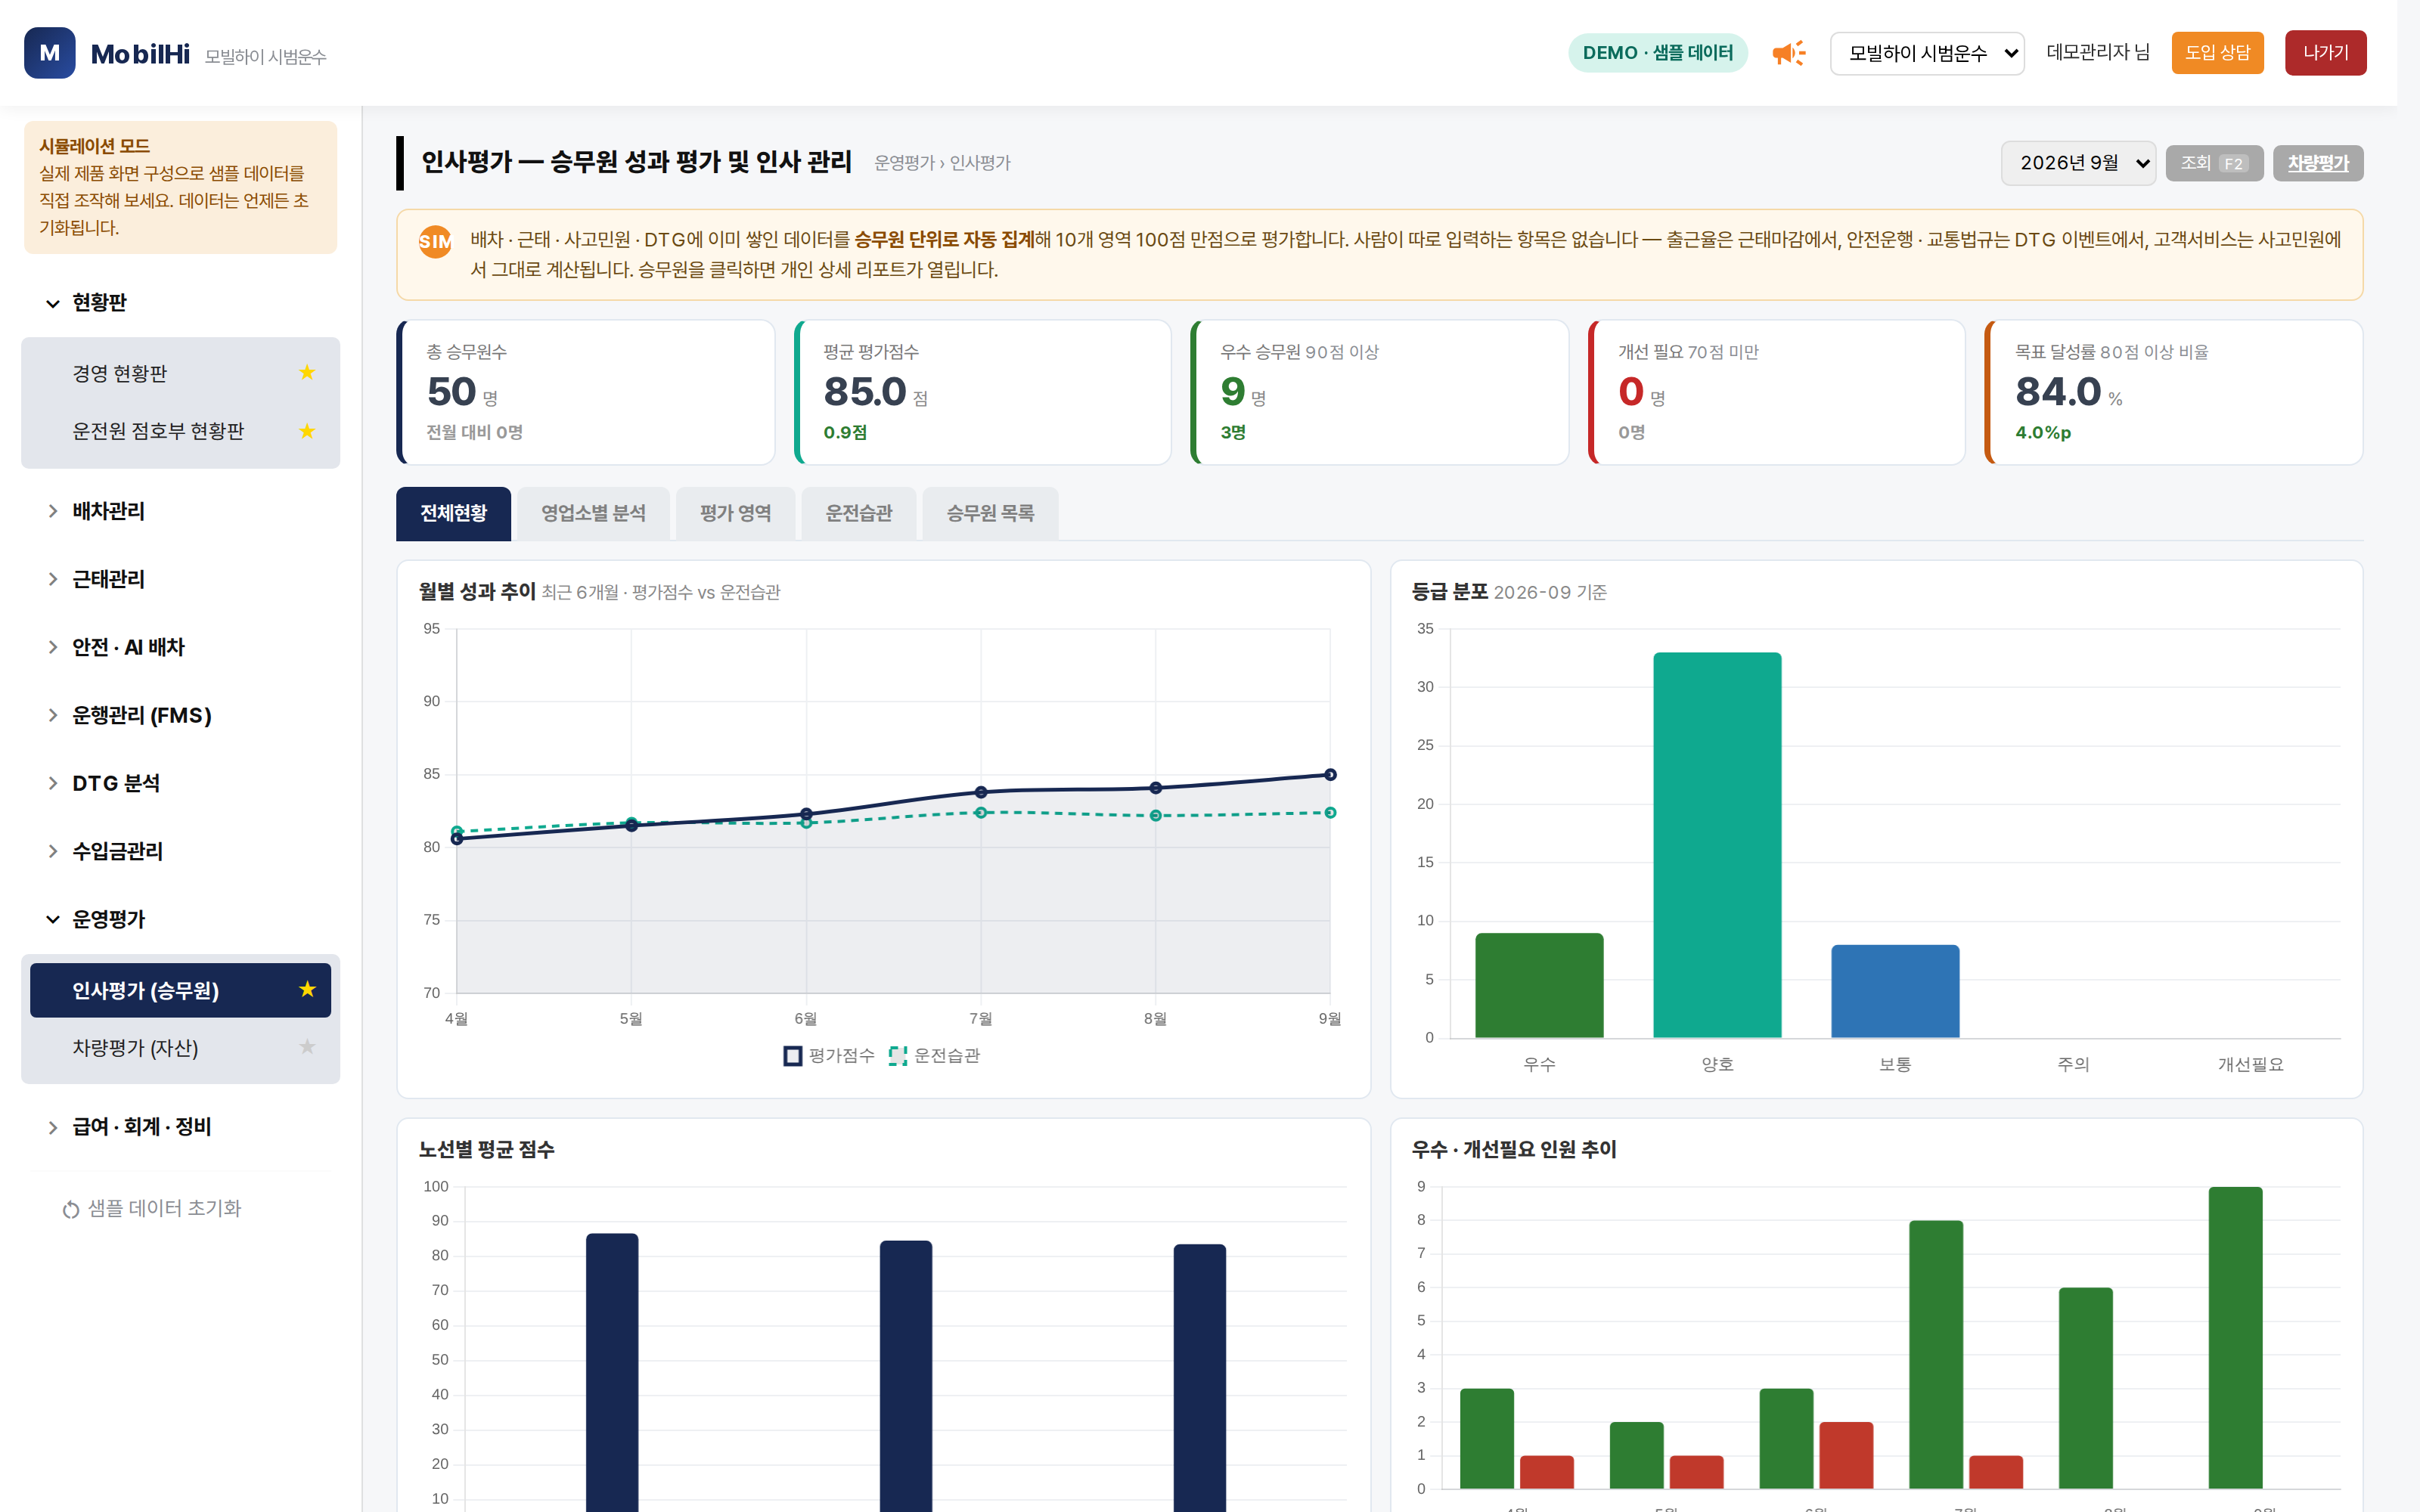Click the MobilHi "M" logo icon

coord(49,53)
